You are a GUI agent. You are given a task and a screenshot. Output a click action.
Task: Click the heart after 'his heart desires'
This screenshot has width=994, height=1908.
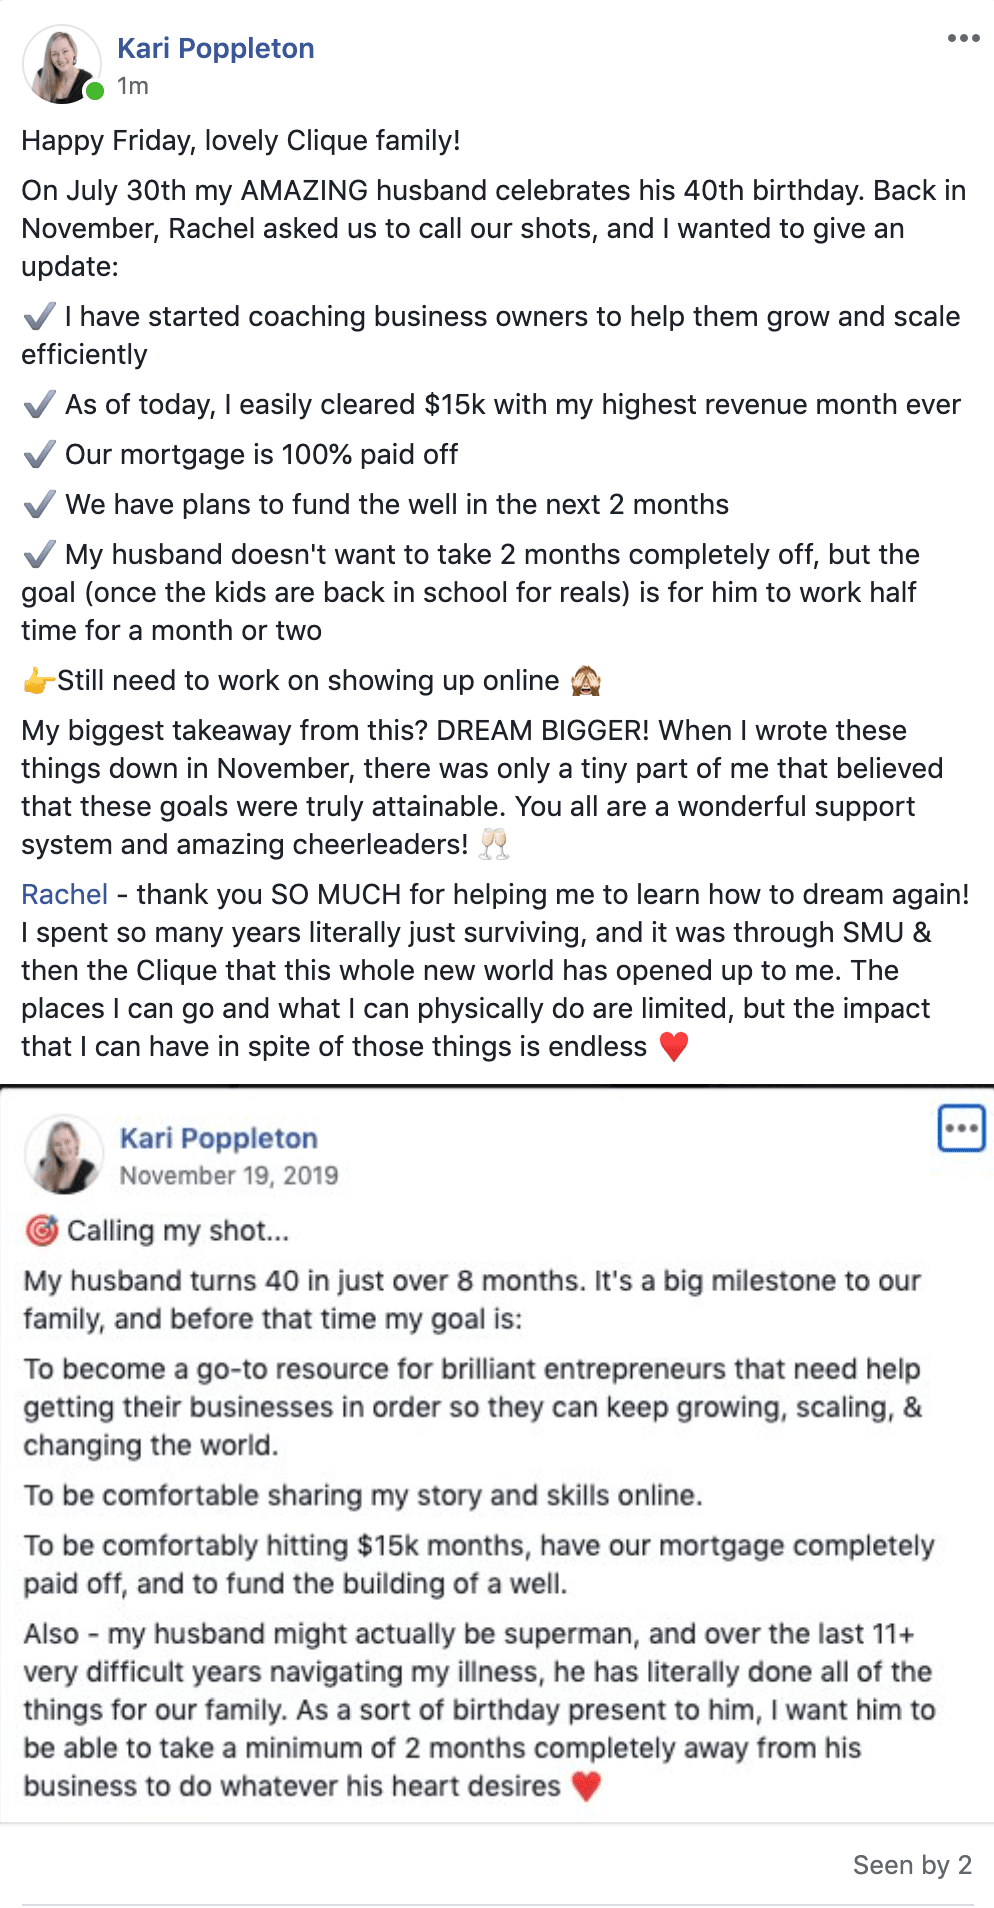click(586, 1786)
